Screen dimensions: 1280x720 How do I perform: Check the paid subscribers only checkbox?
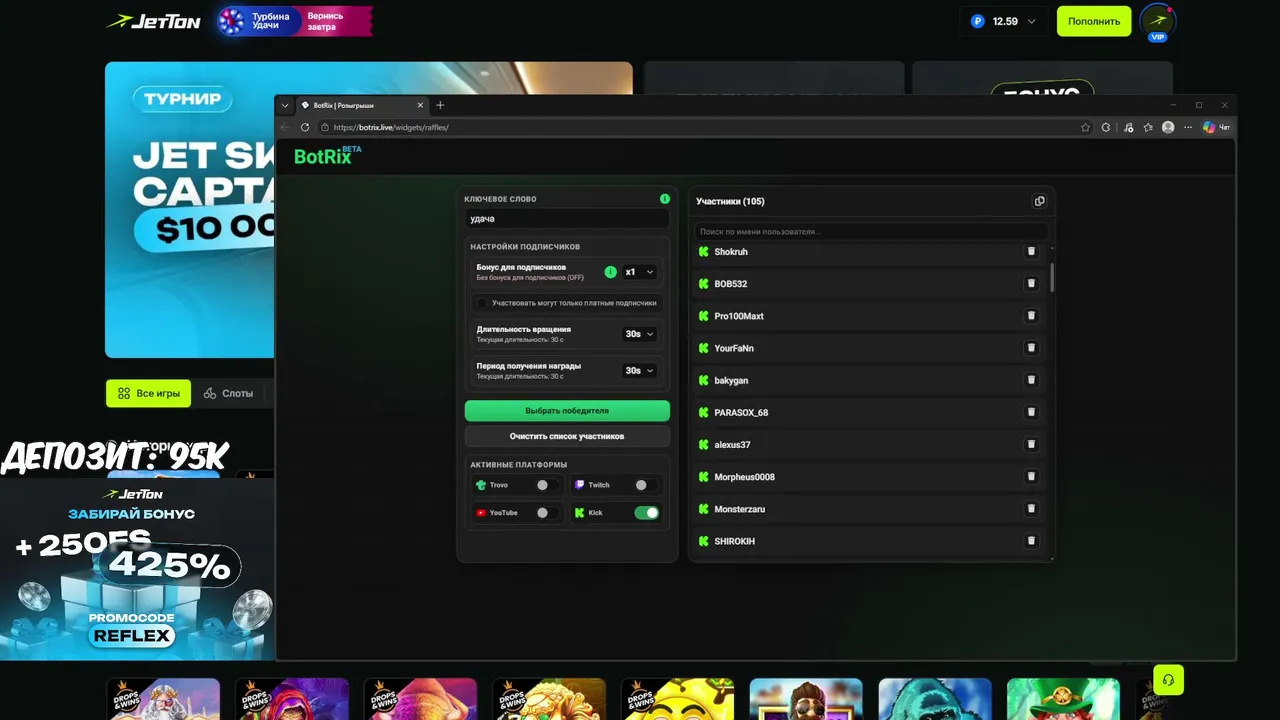click(481, 303)
